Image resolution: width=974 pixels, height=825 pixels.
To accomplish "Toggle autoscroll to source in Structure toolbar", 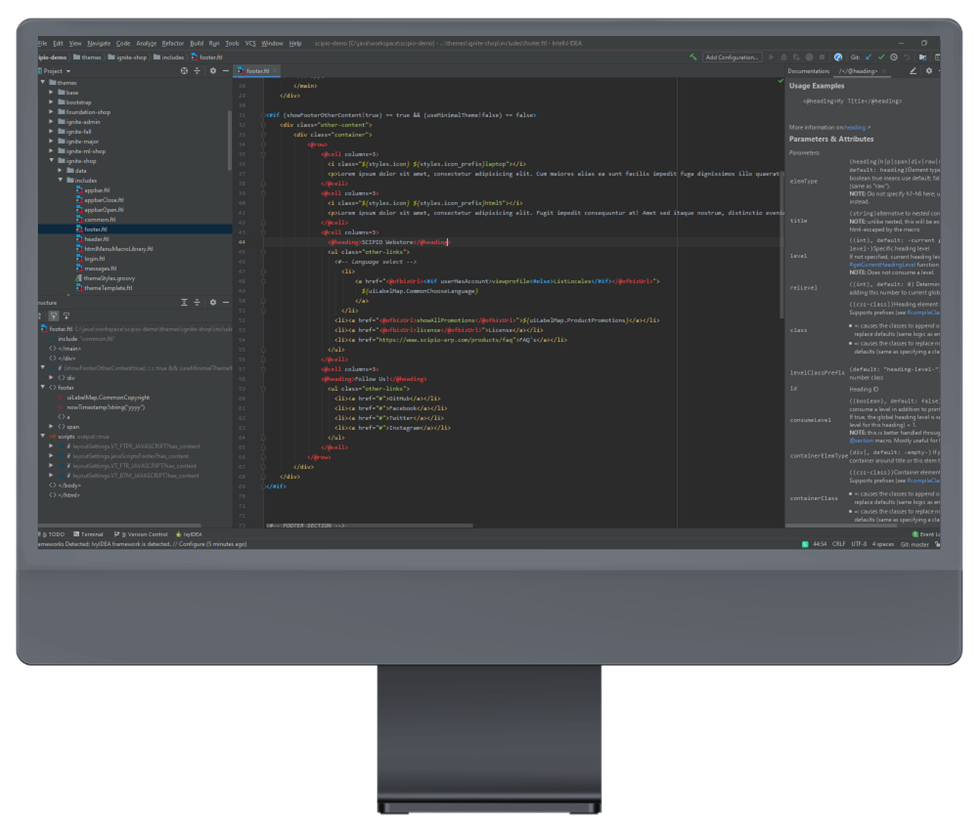I will point(54,316).
